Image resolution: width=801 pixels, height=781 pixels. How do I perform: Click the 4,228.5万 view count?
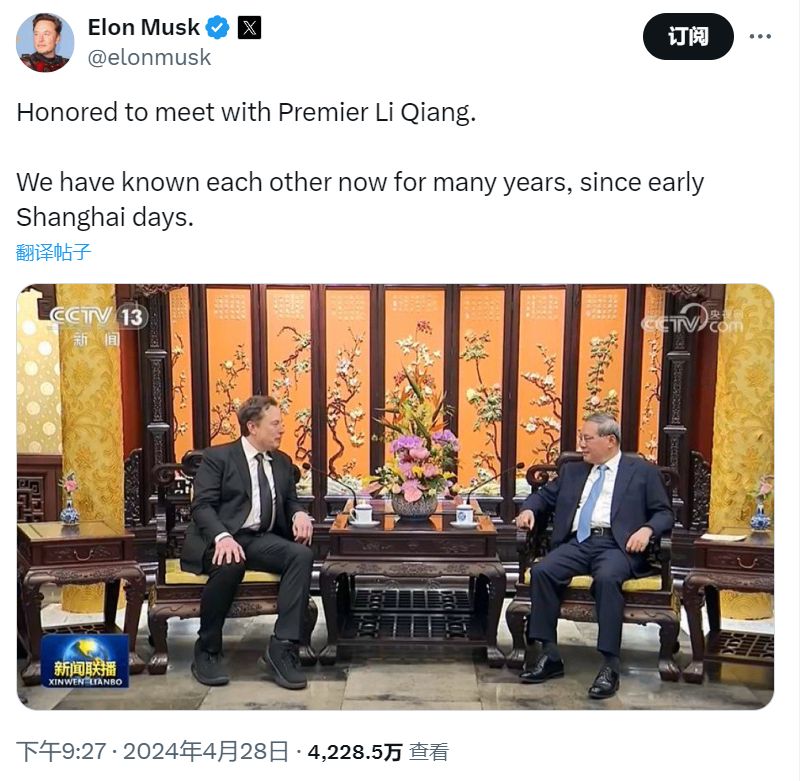click(x=355, y=752)
